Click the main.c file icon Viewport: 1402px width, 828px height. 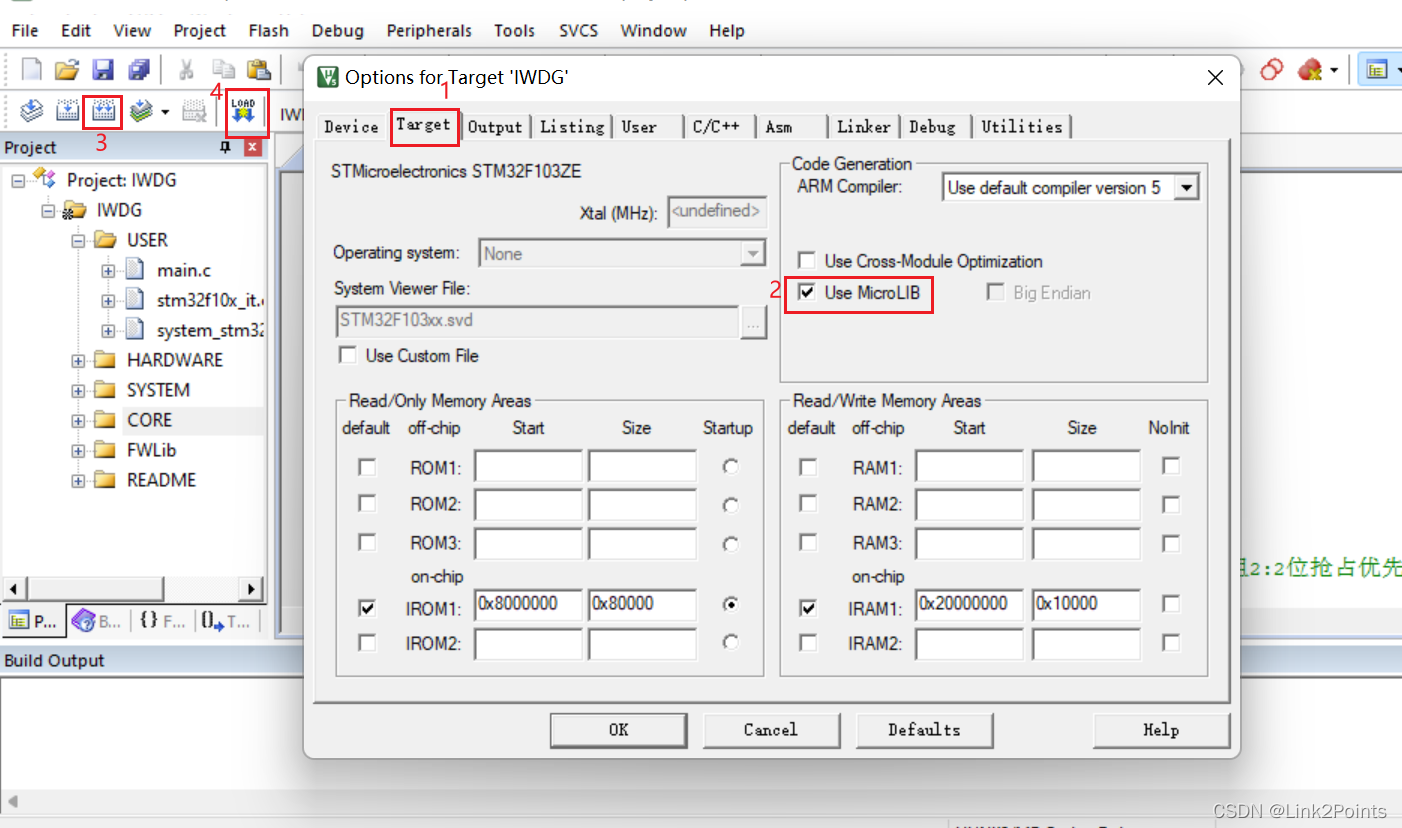pos(136,270)
